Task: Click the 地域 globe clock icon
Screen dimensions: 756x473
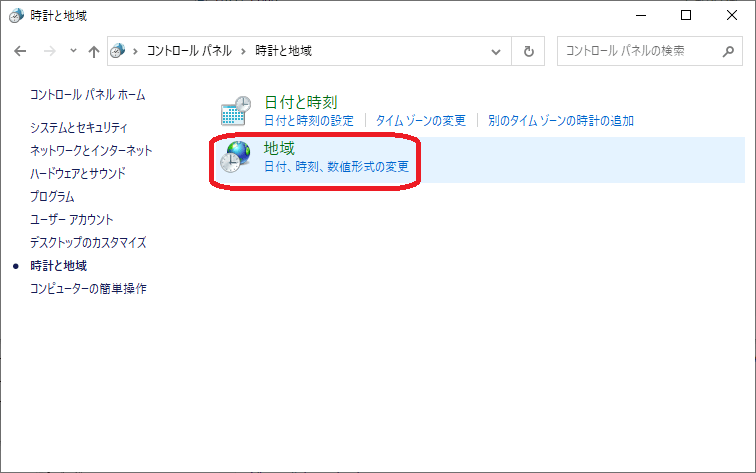Action: (x=236, y=157)
